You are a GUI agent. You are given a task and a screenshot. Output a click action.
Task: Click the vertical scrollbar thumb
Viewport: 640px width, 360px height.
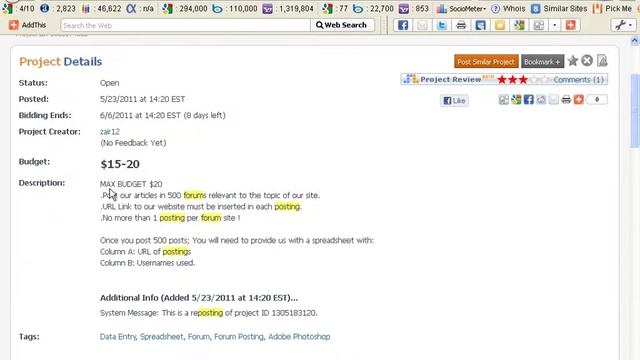point(635,110)
